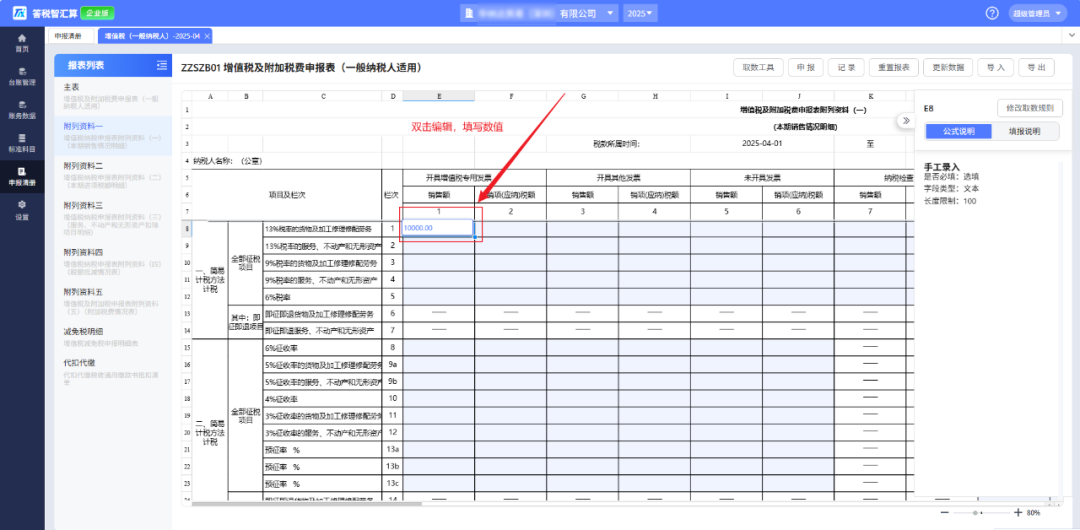
Task: Switch to the 申报清册 tab
Action: click(x=69, y=36)
